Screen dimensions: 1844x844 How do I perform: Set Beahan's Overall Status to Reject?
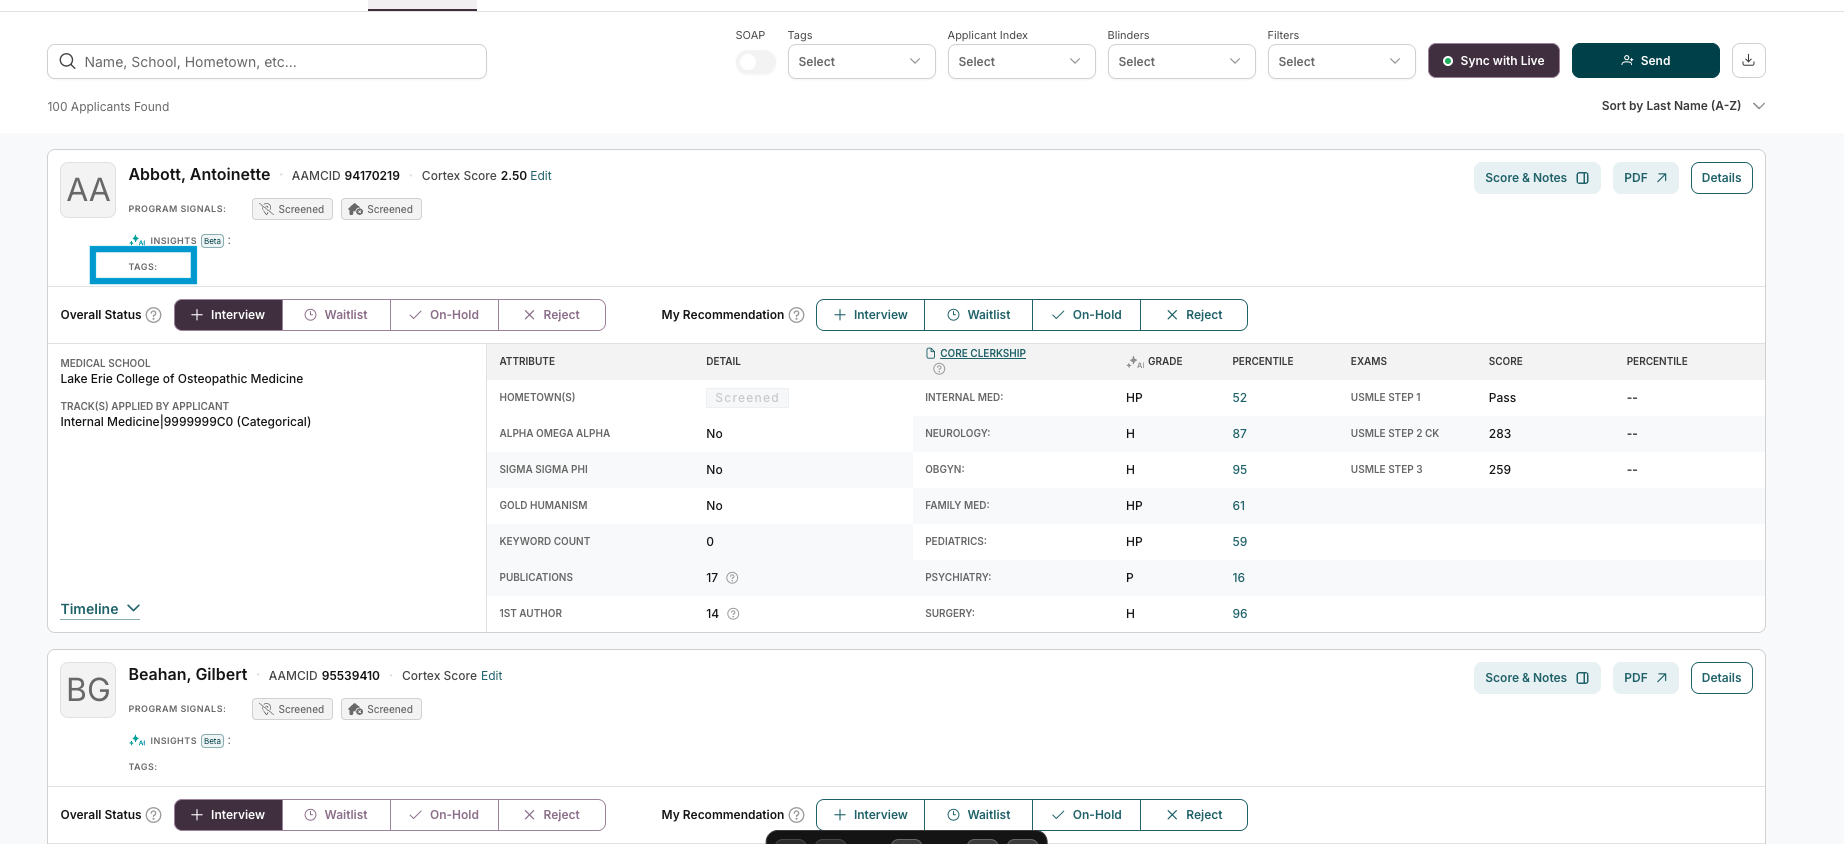pyautogui.click(x=552, y=815)
